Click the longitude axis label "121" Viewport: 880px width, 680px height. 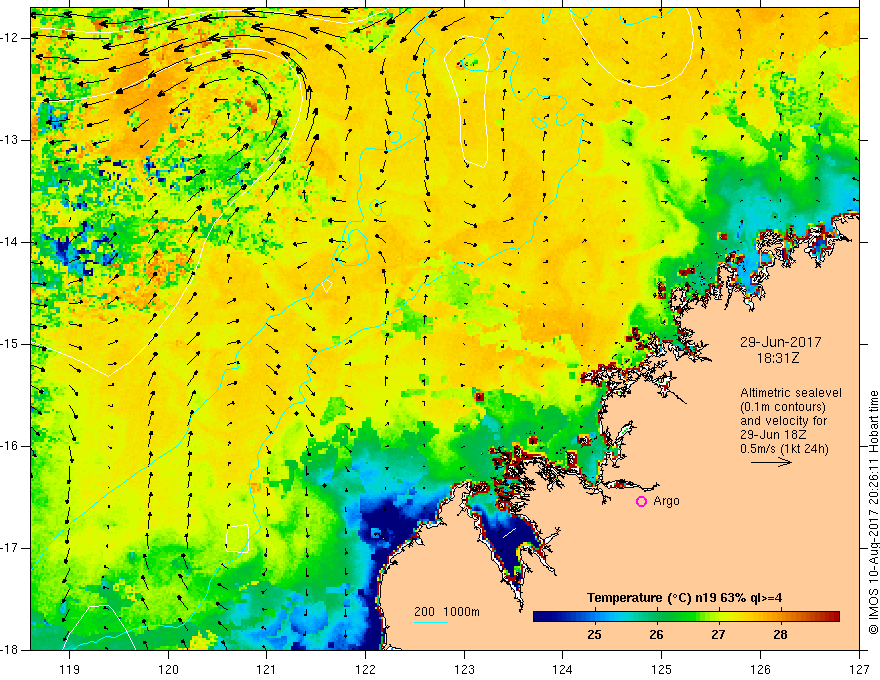pyautogui.click(x=267, y=669)
